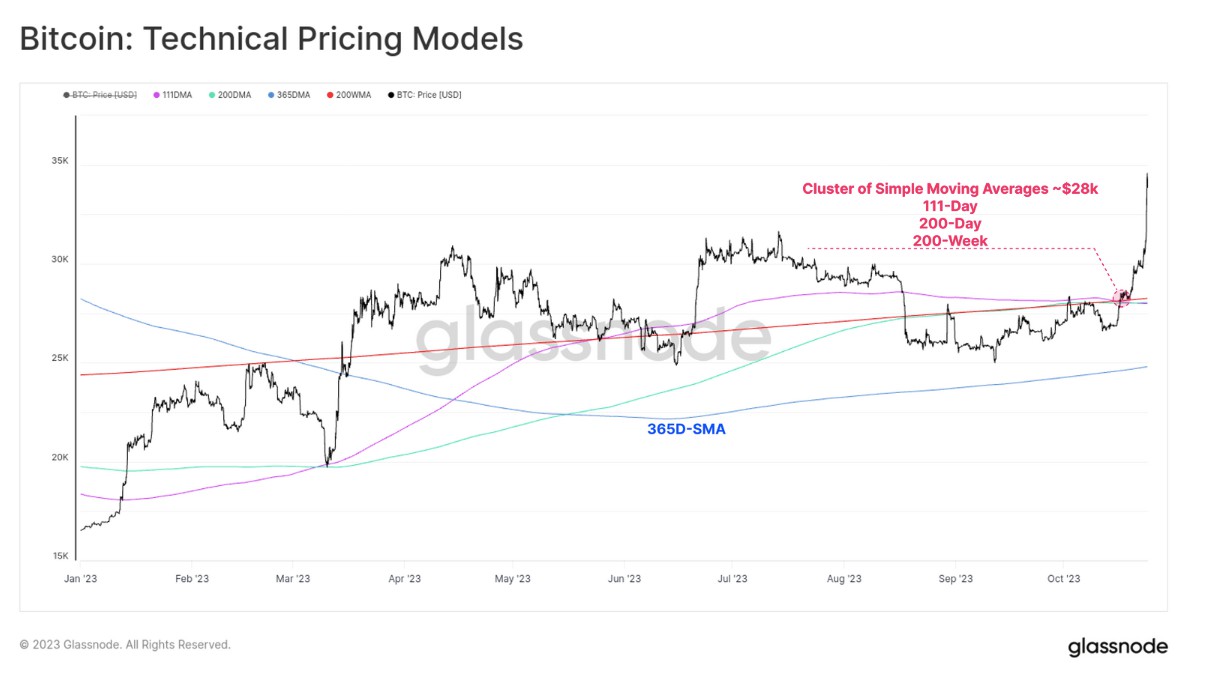Click the green 200DMA legend dot
1205x678 pixels.
(212, 95)
